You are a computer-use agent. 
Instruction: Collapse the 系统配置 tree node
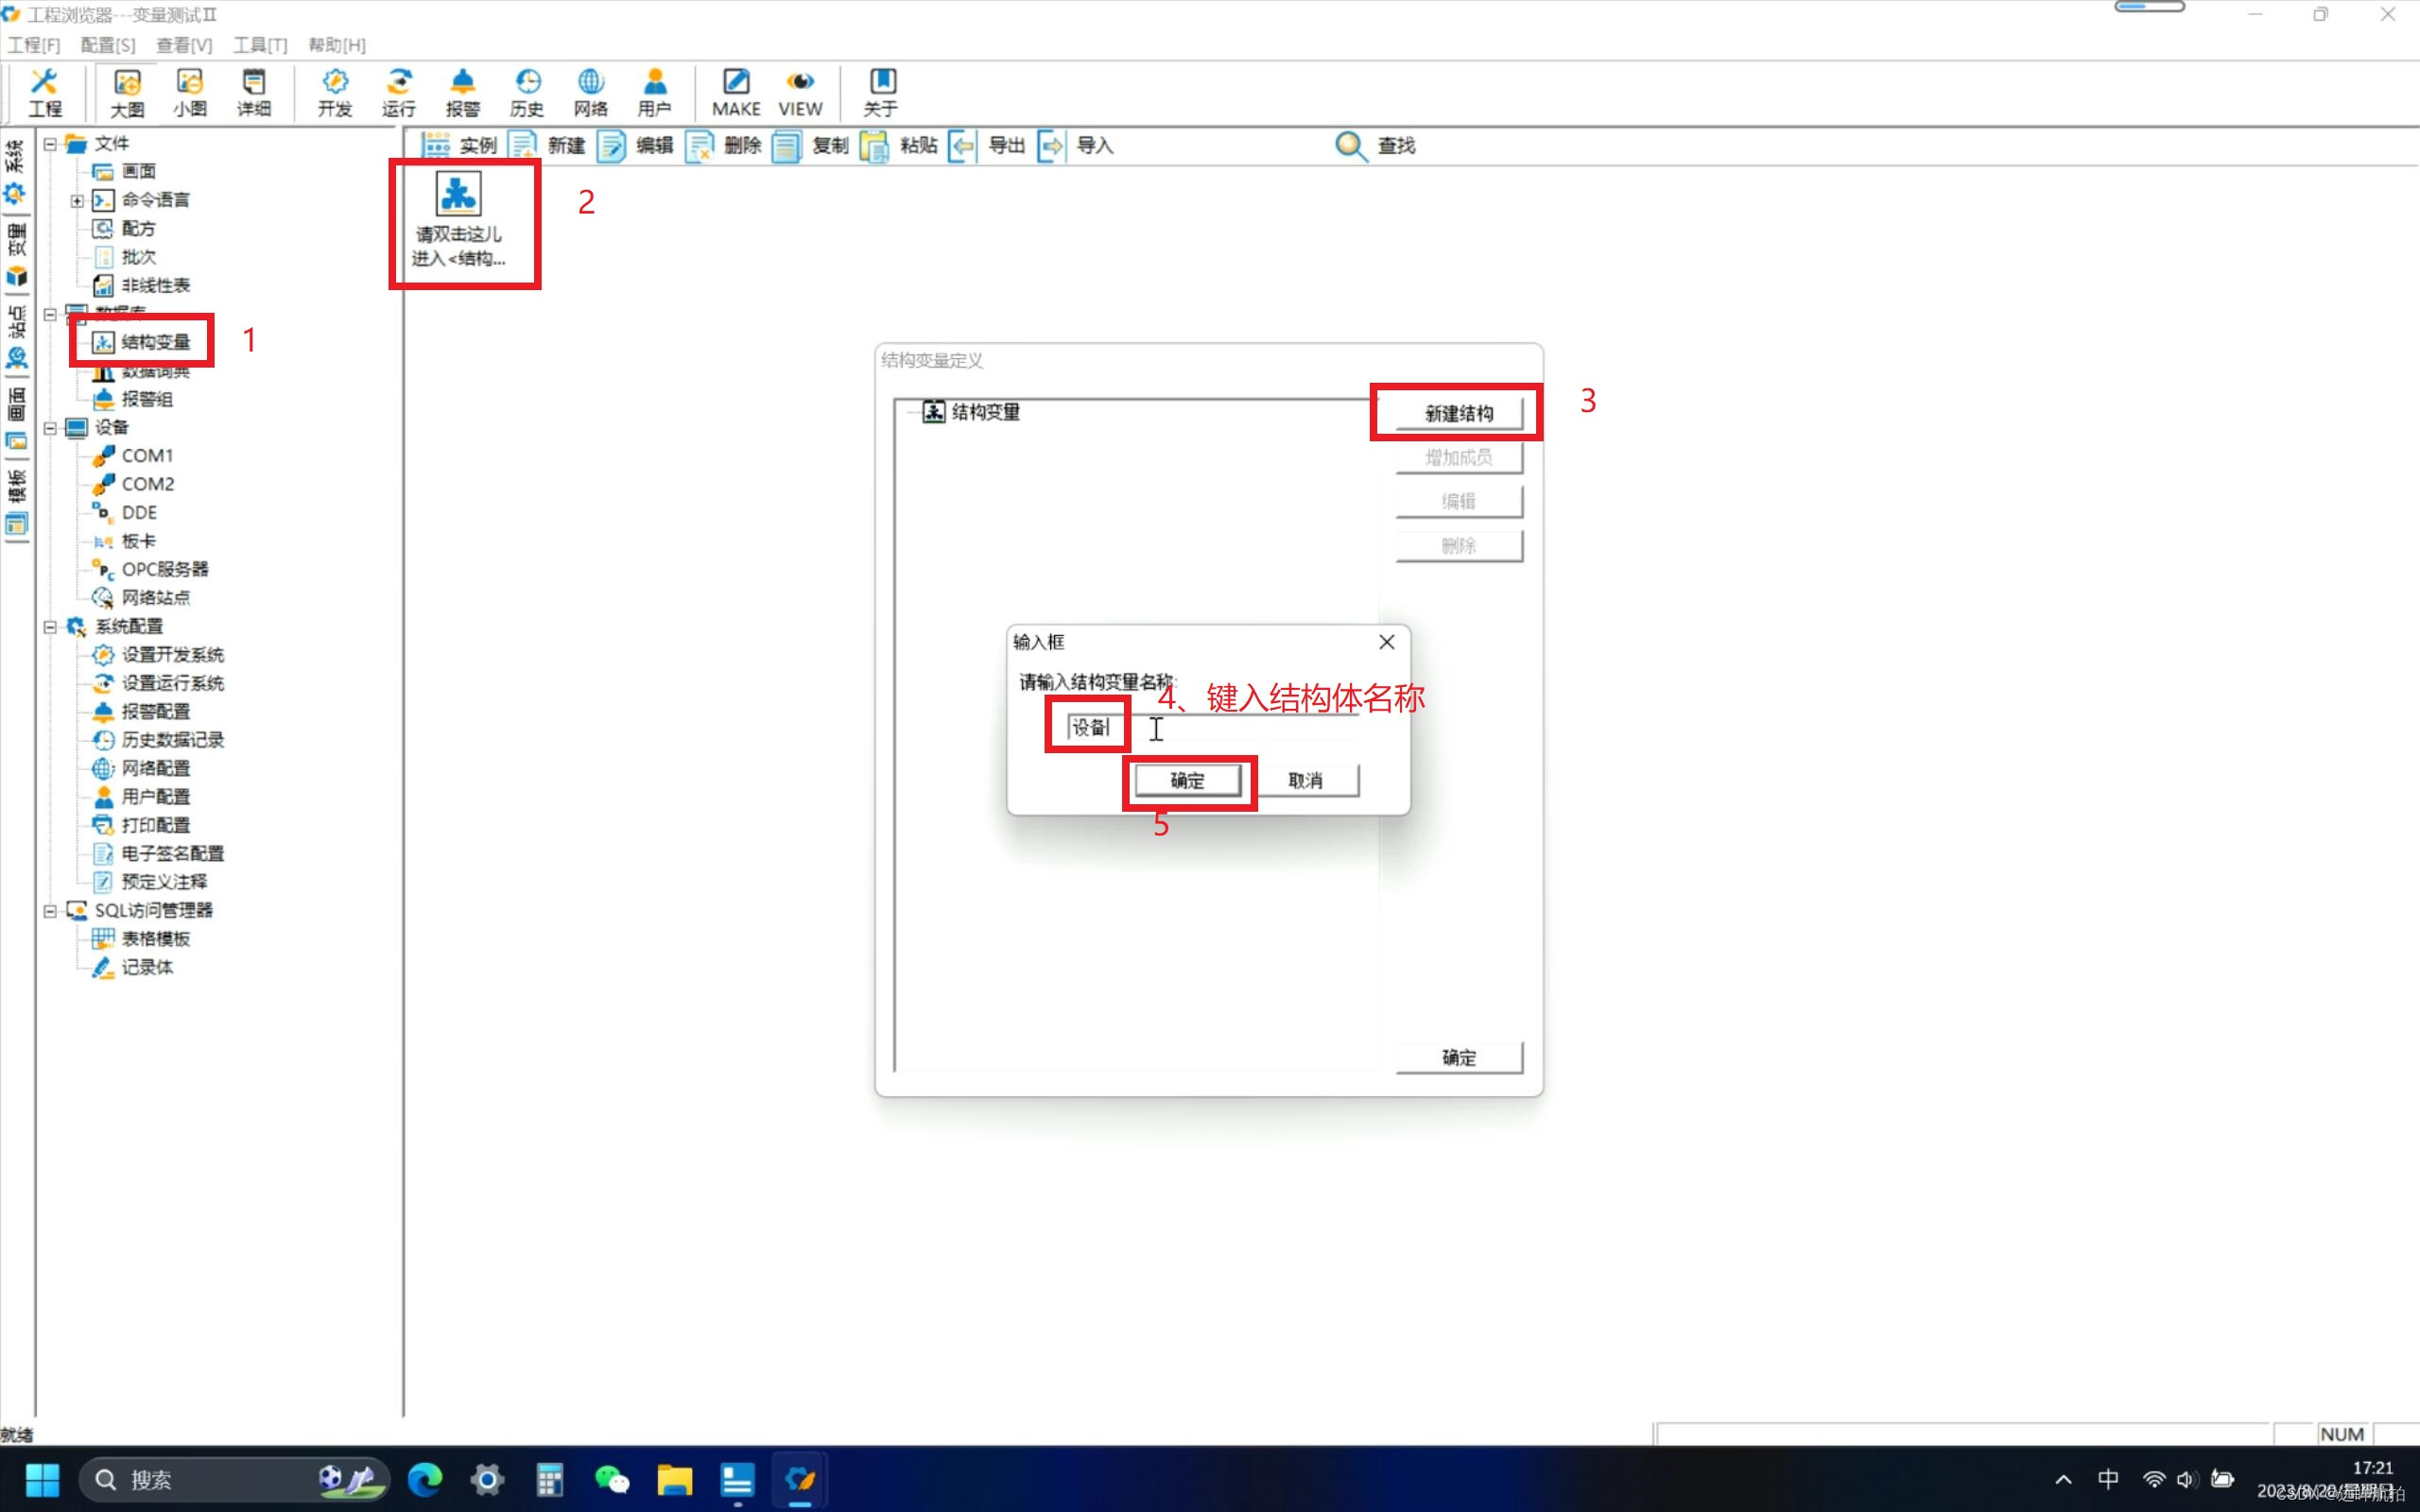[50, 627]
